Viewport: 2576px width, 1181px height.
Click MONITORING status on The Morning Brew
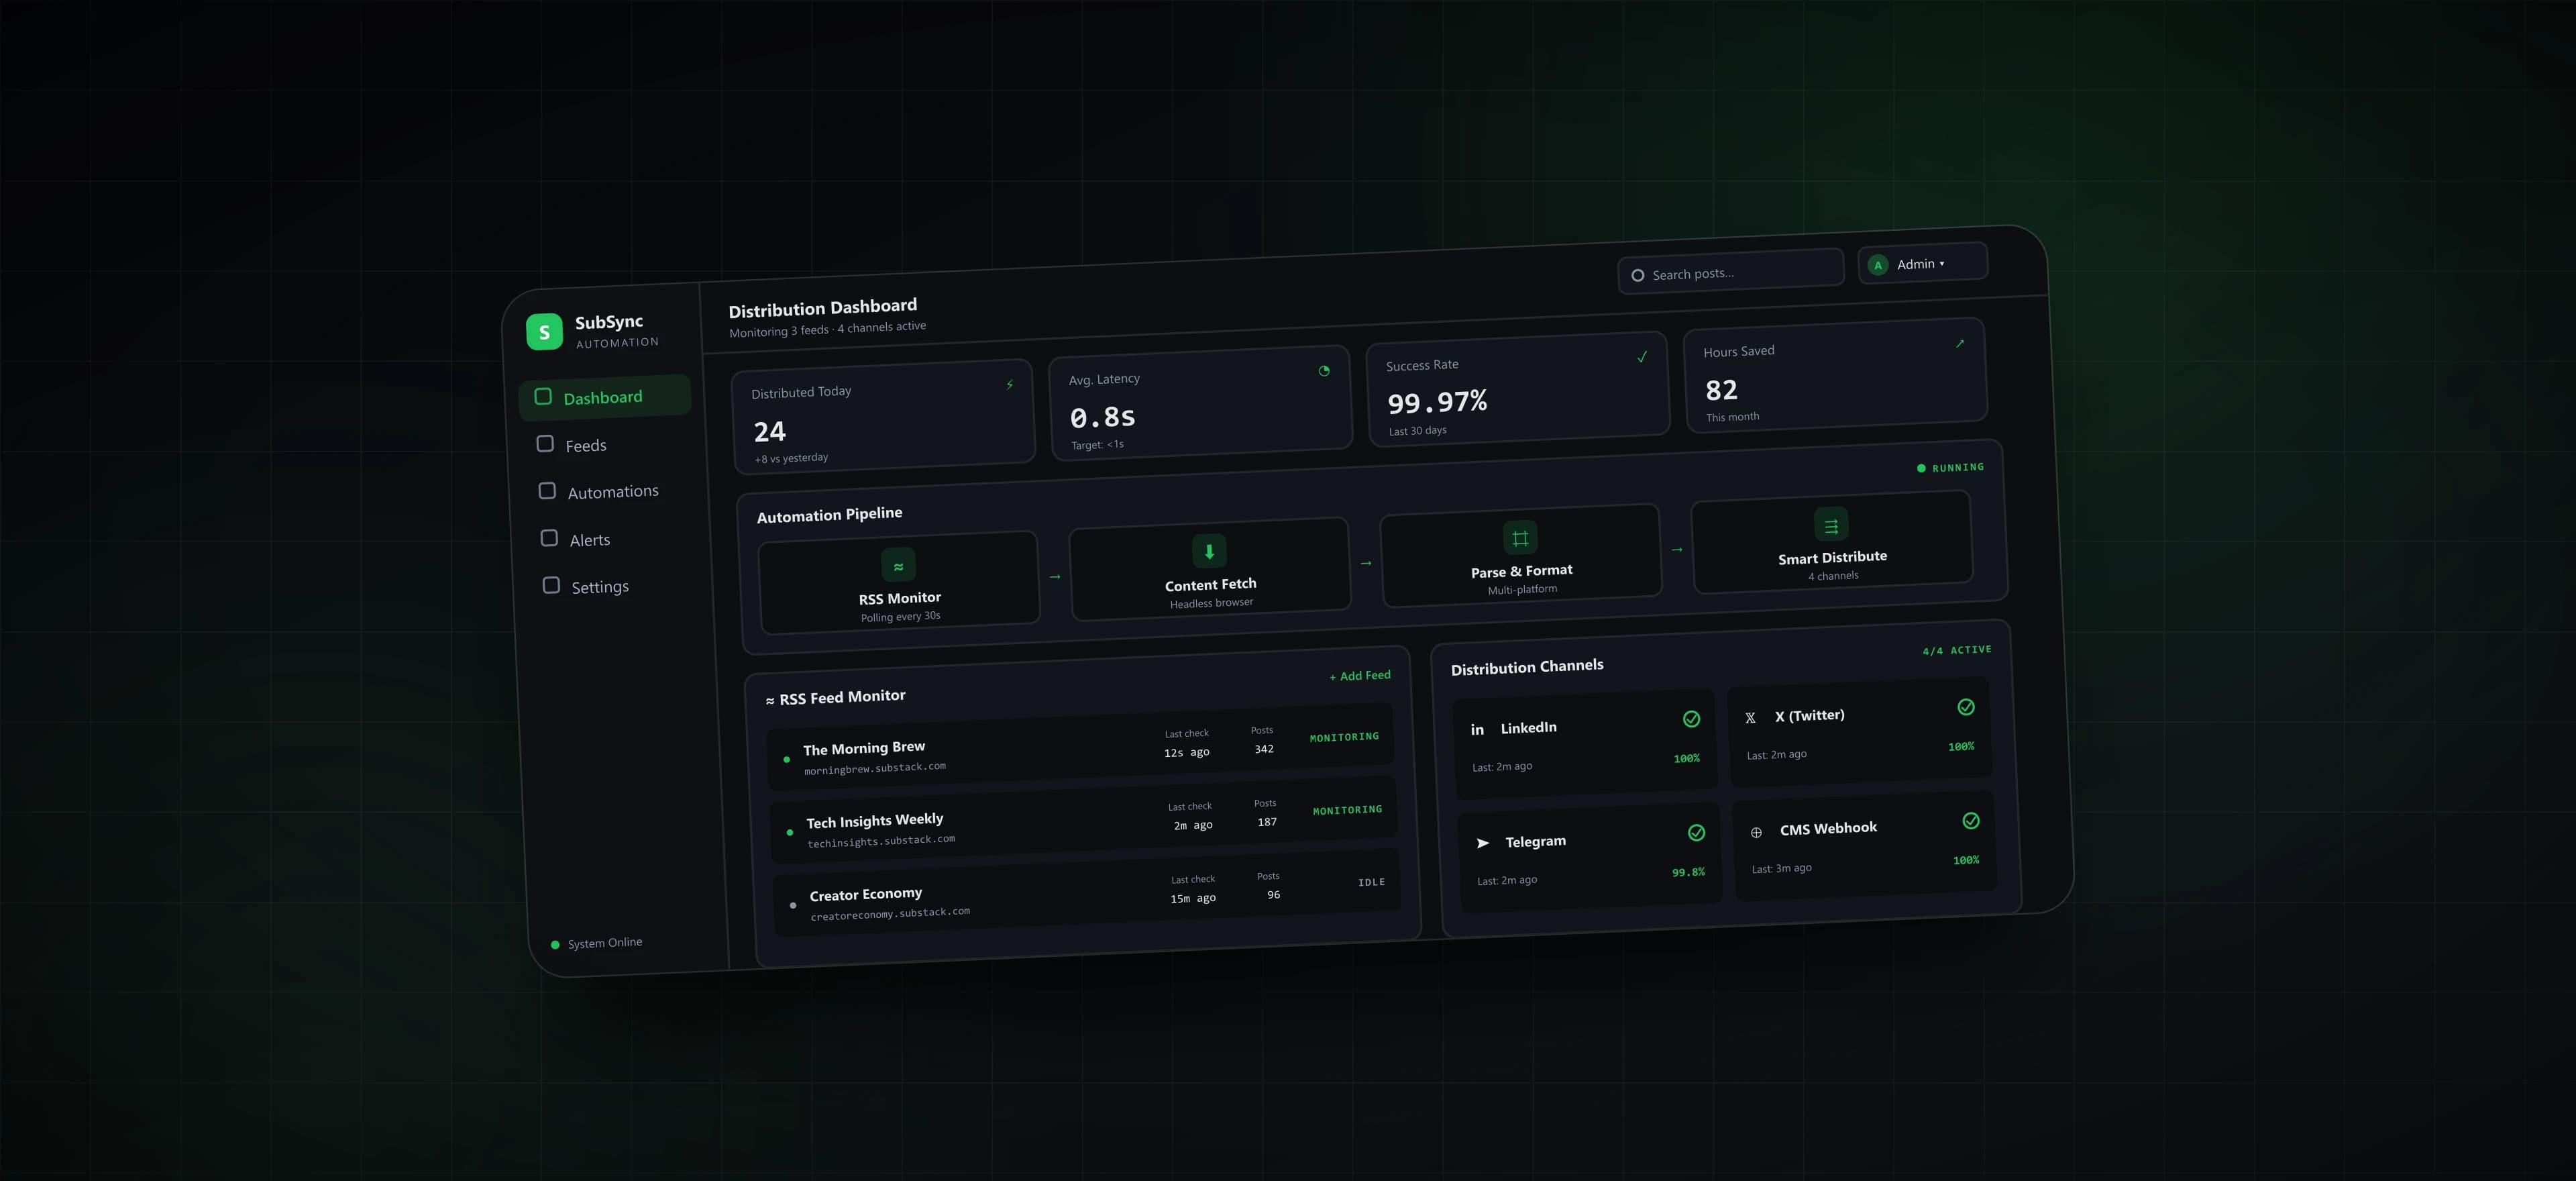pyautogui.click(x=1344, y=737)
